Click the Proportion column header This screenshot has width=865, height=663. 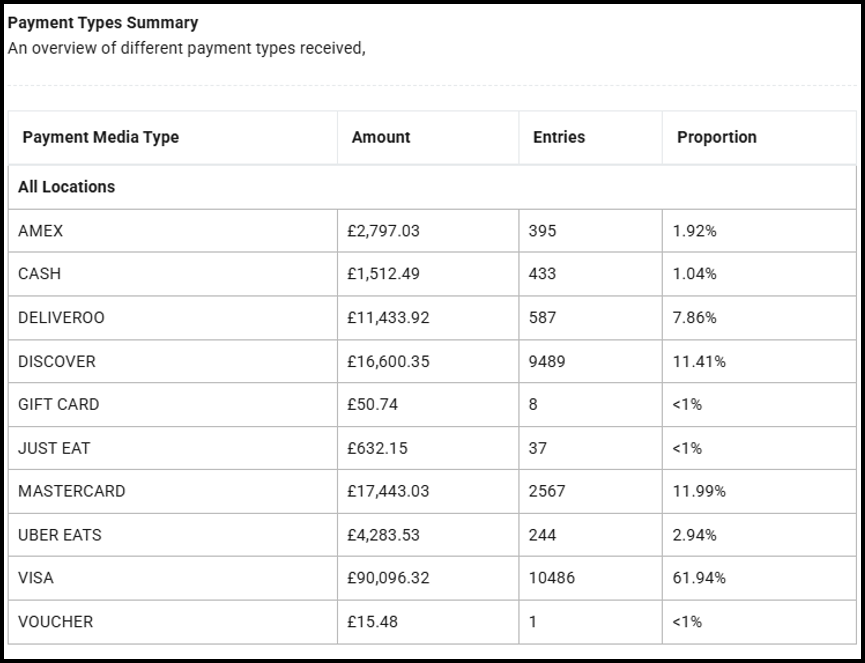click(717, 138)
